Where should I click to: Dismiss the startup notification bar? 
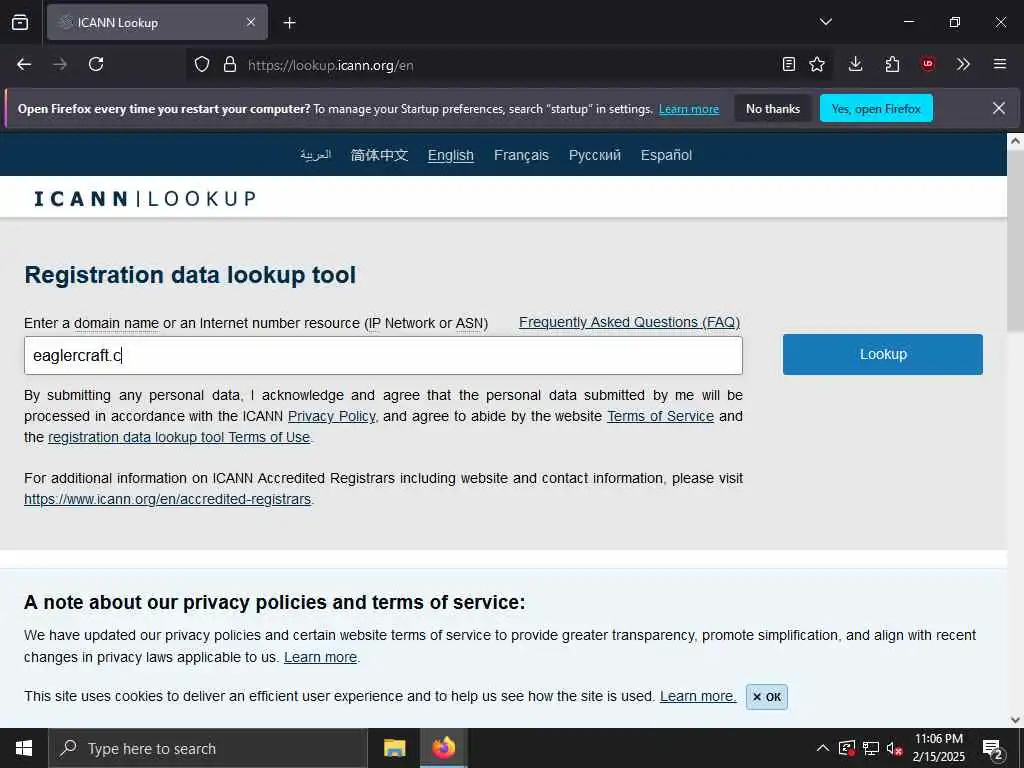999,108
